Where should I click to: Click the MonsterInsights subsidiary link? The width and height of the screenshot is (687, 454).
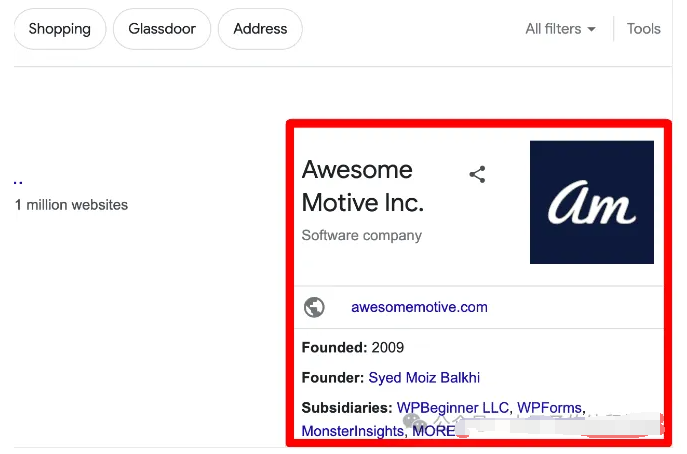tap(350, 428)
